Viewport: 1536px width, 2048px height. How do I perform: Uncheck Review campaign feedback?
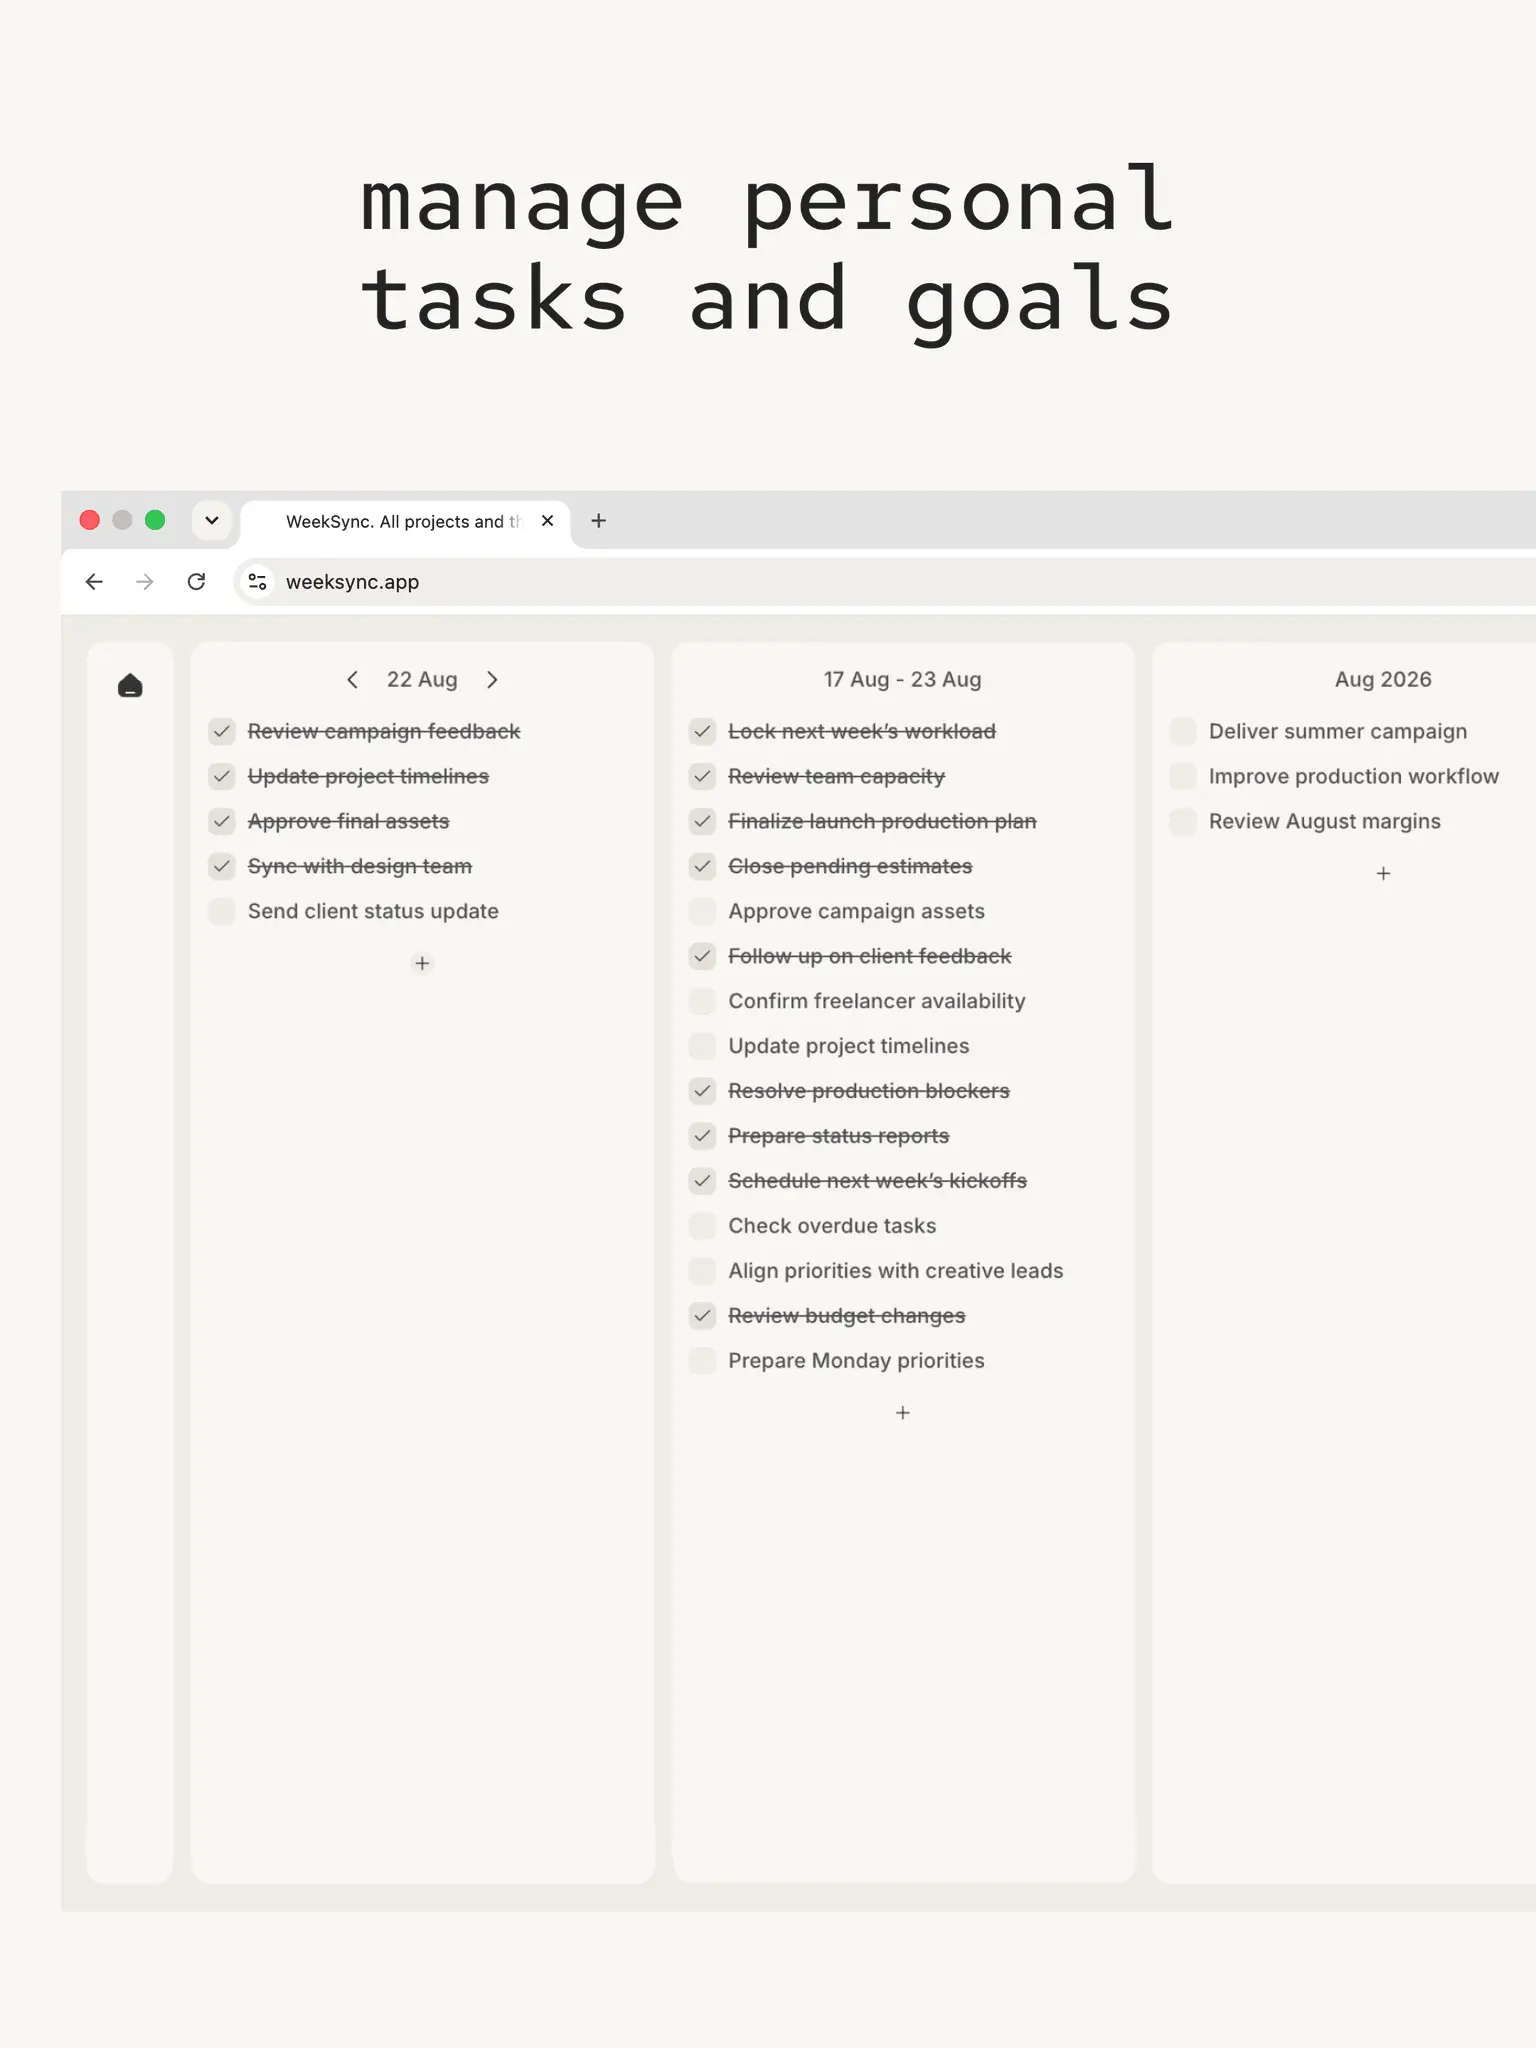(x=222, y=731)
